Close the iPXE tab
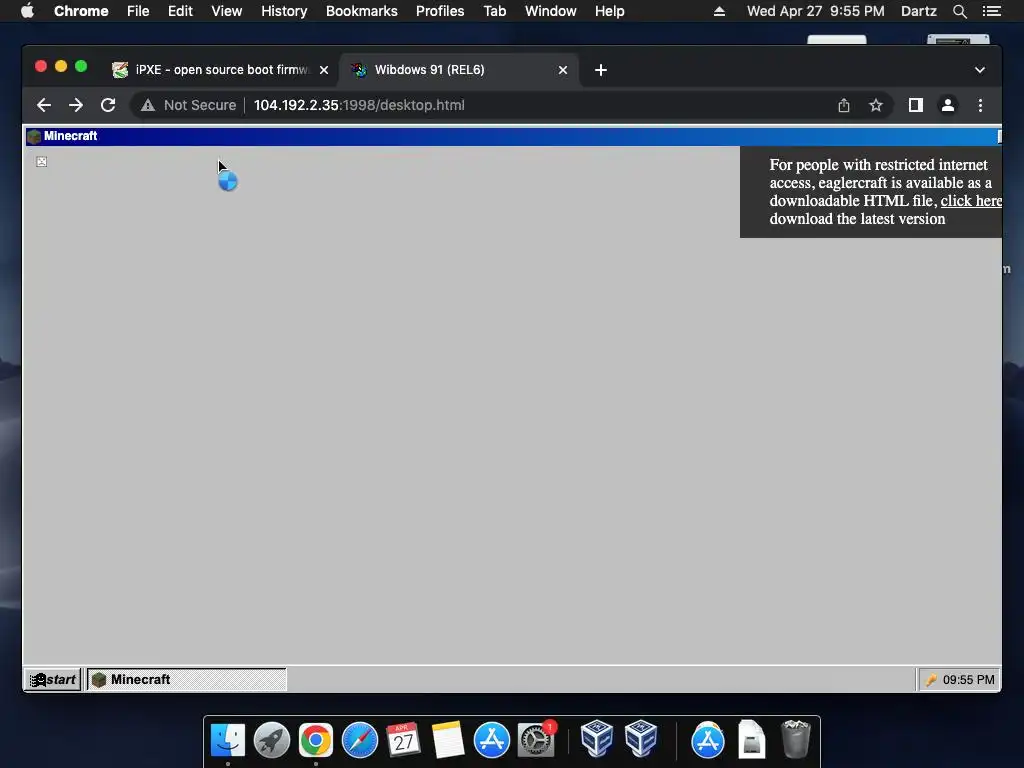1024x768 pixels. point(324,70)
